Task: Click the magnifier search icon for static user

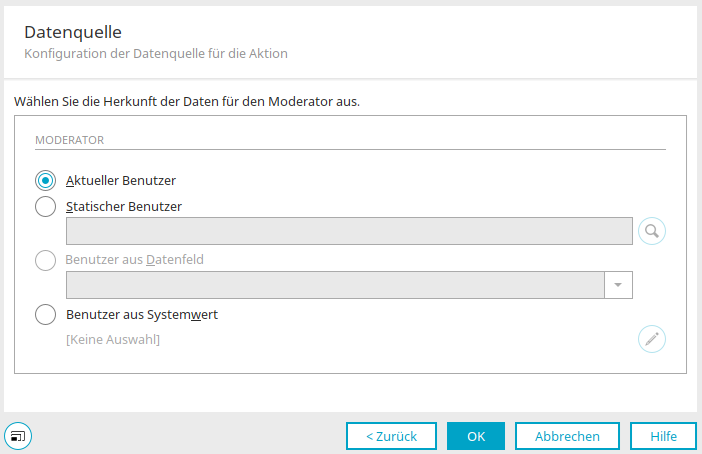Action: point(651,231)
